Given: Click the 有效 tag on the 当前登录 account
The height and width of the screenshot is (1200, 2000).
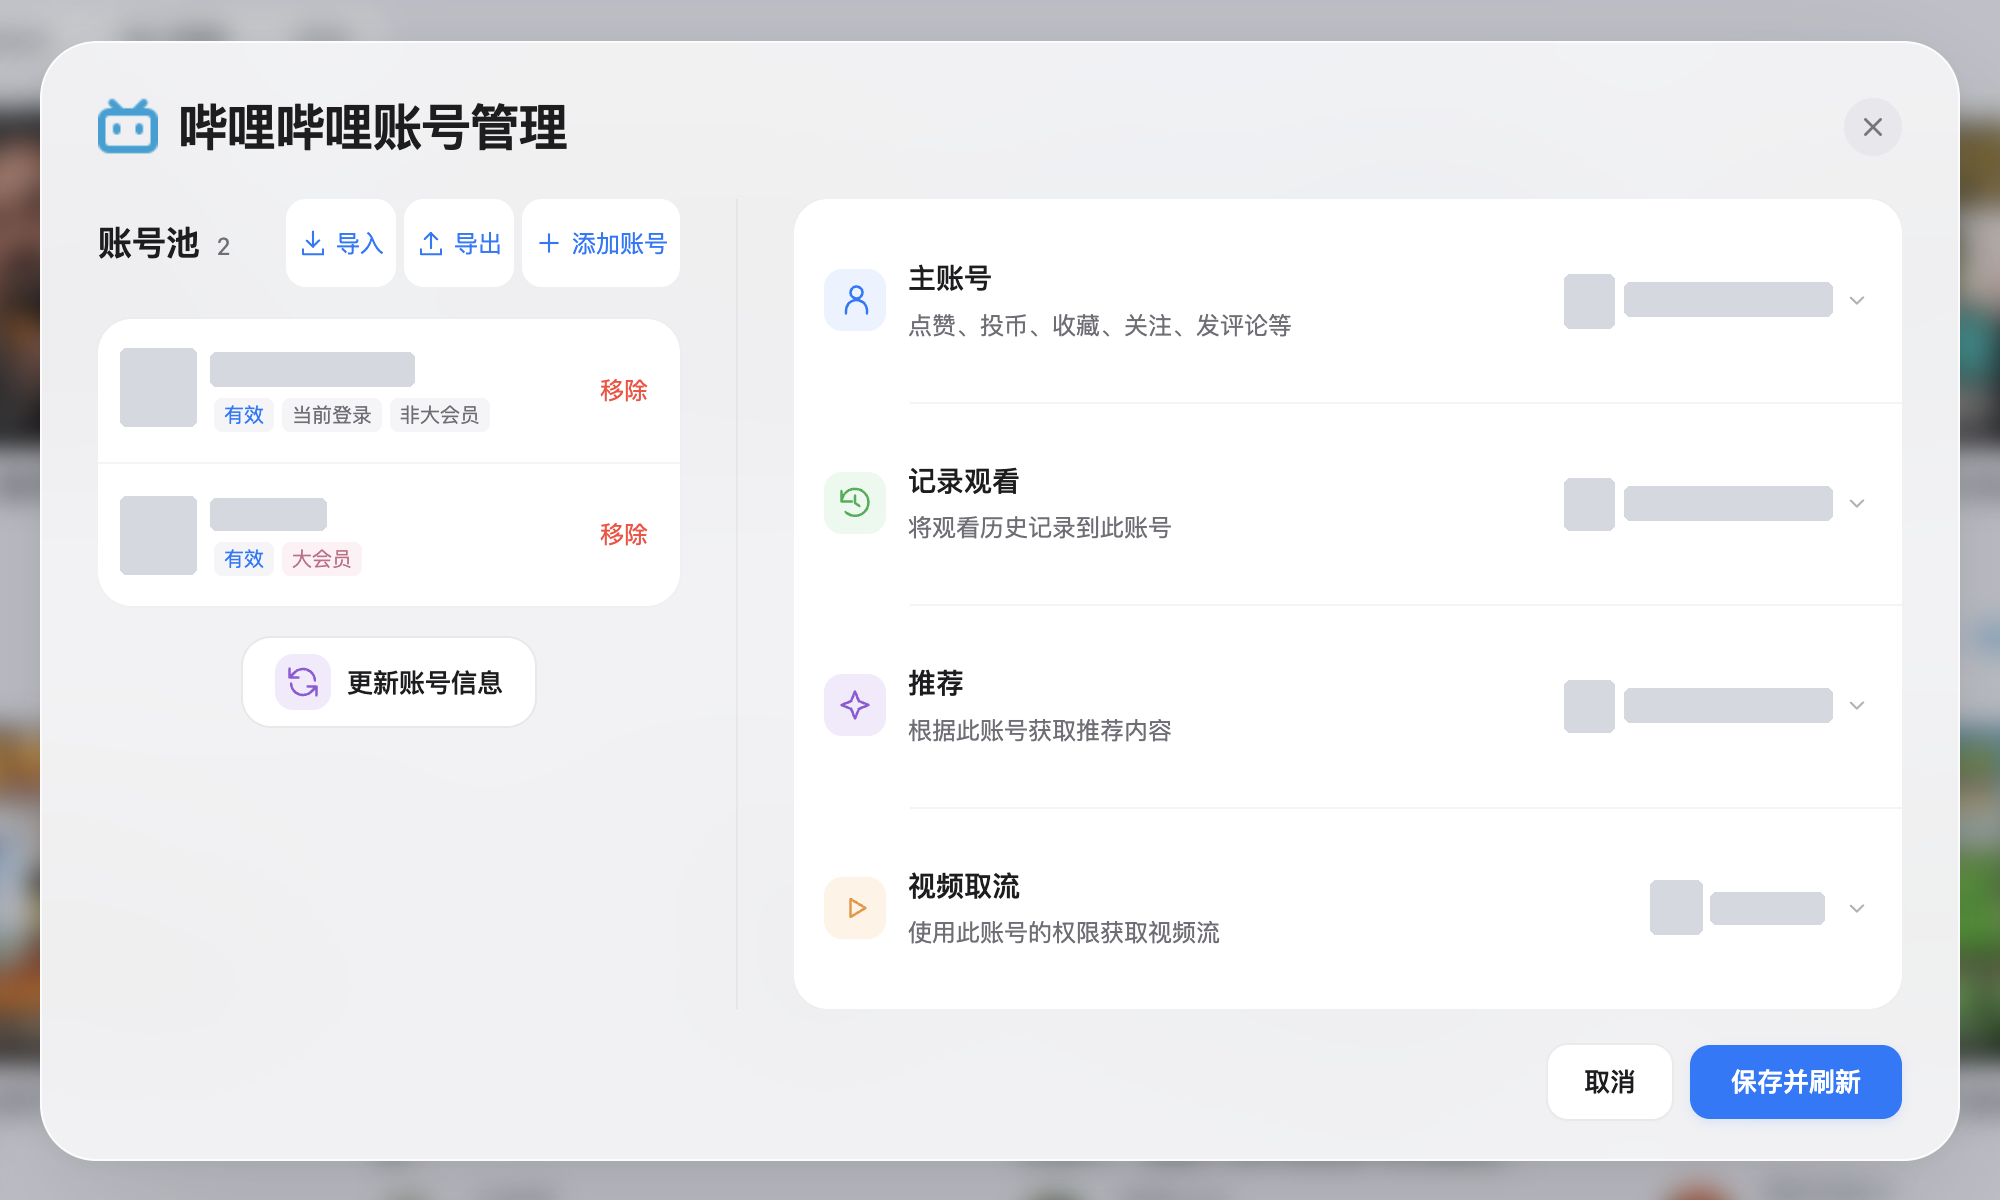Looking at the screenshot, I should 243,415.
